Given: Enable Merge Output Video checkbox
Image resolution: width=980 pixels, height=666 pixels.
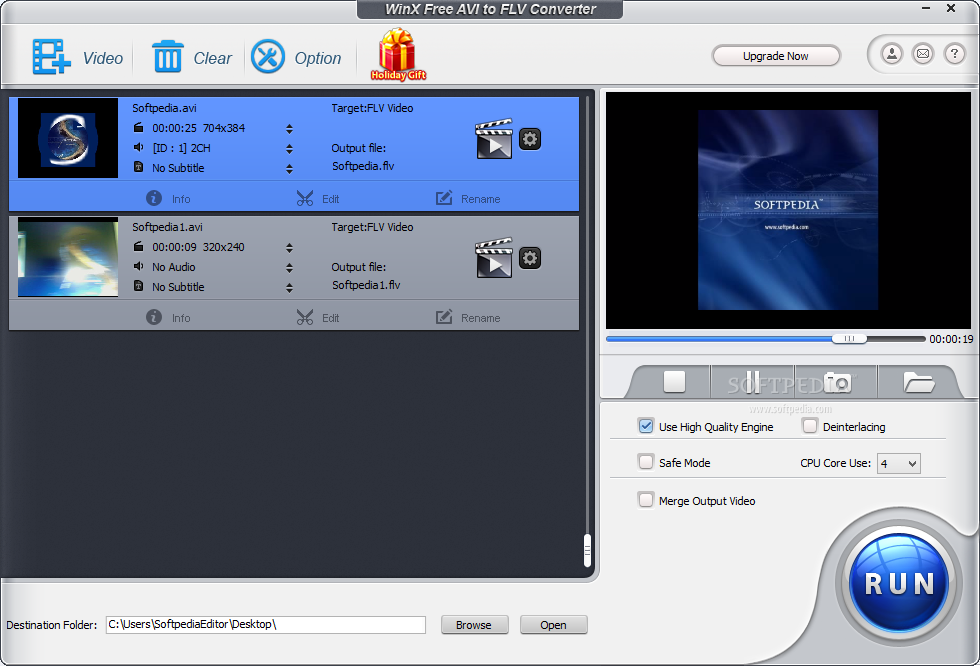Looking at the screenshot, I should (x=646, y=500).
